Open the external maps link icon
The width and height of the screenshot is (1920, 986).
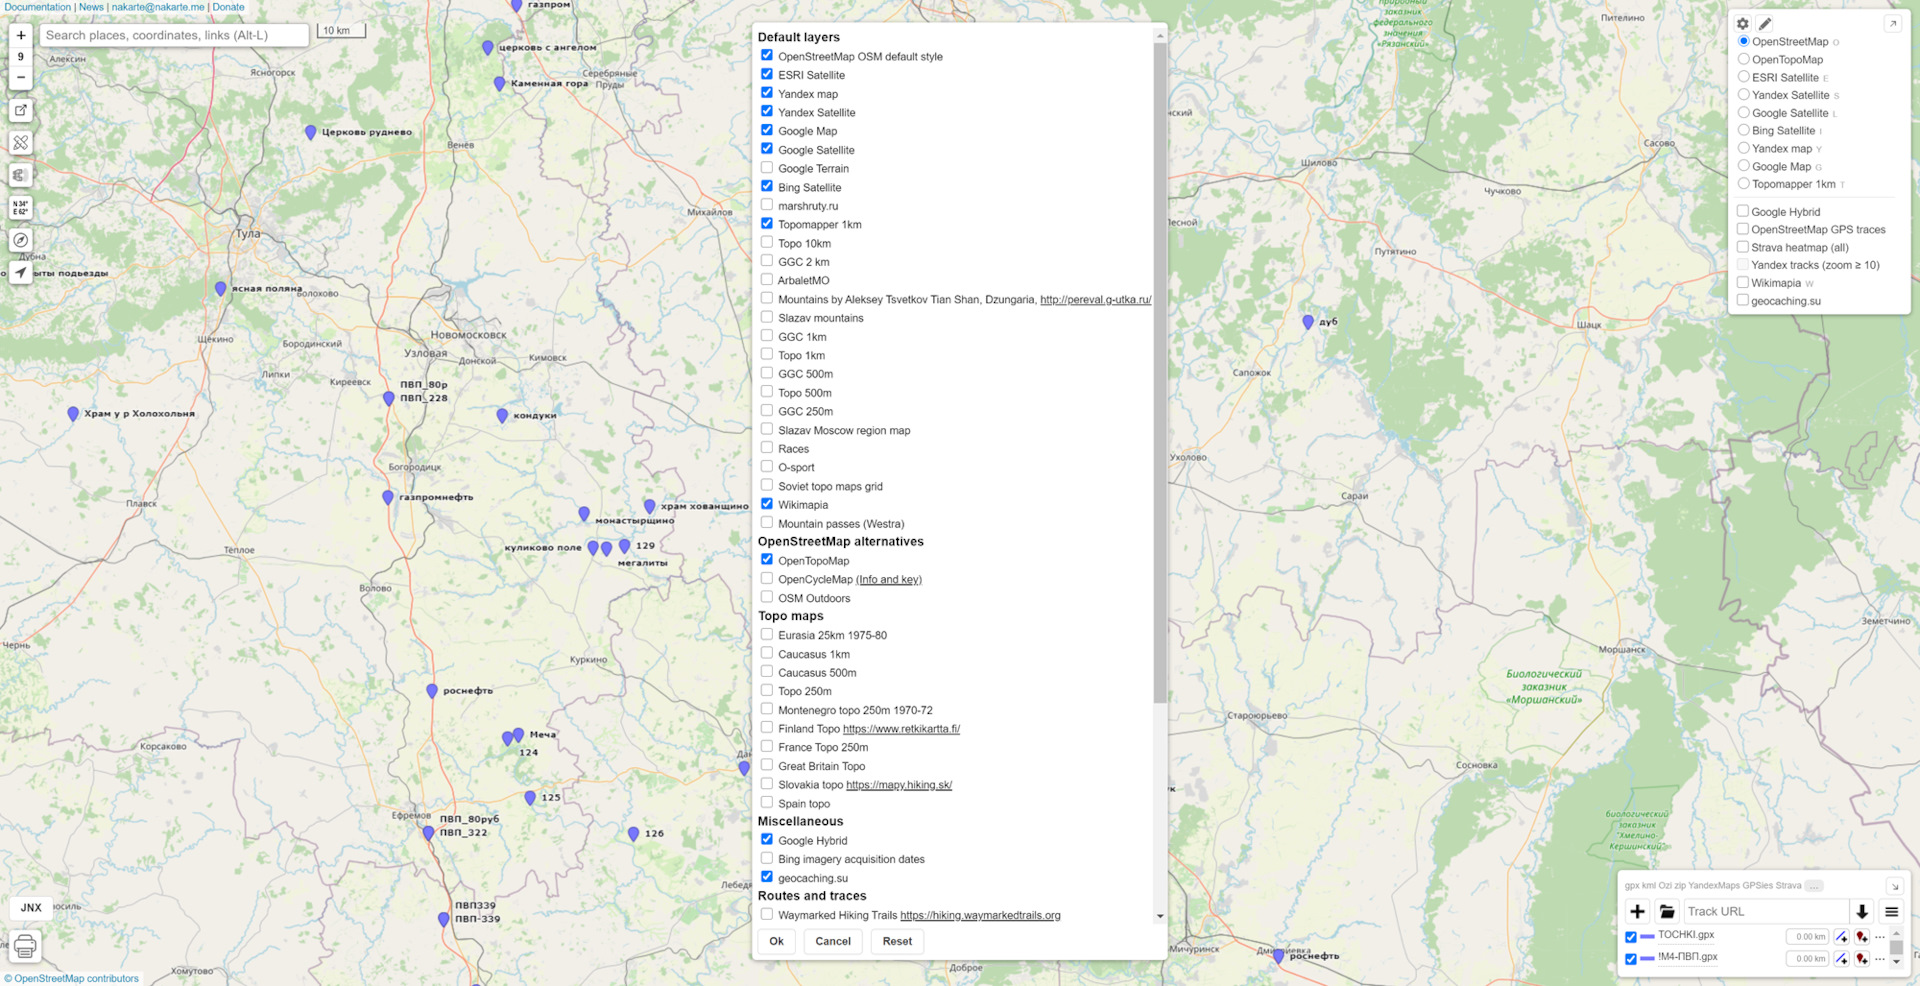(21, 110)
